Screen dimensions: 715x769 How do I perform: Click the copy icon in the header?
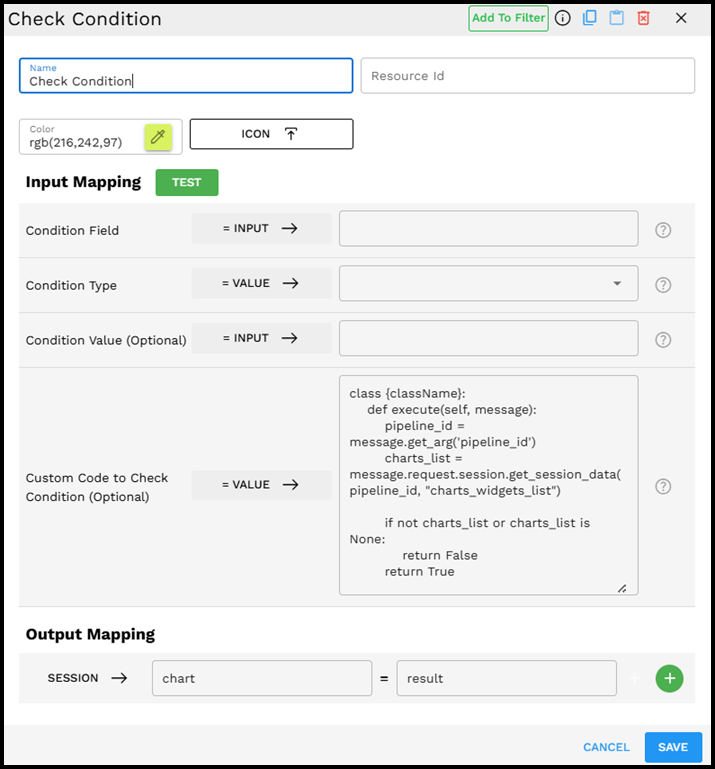(x=589, y=18)
